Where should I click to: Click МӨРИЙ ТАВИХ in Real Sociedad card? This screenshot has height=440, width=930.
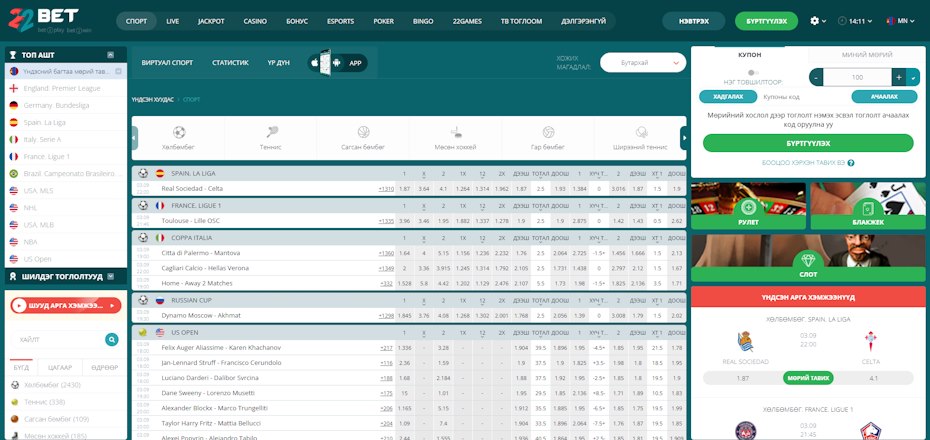coord(808,378)
